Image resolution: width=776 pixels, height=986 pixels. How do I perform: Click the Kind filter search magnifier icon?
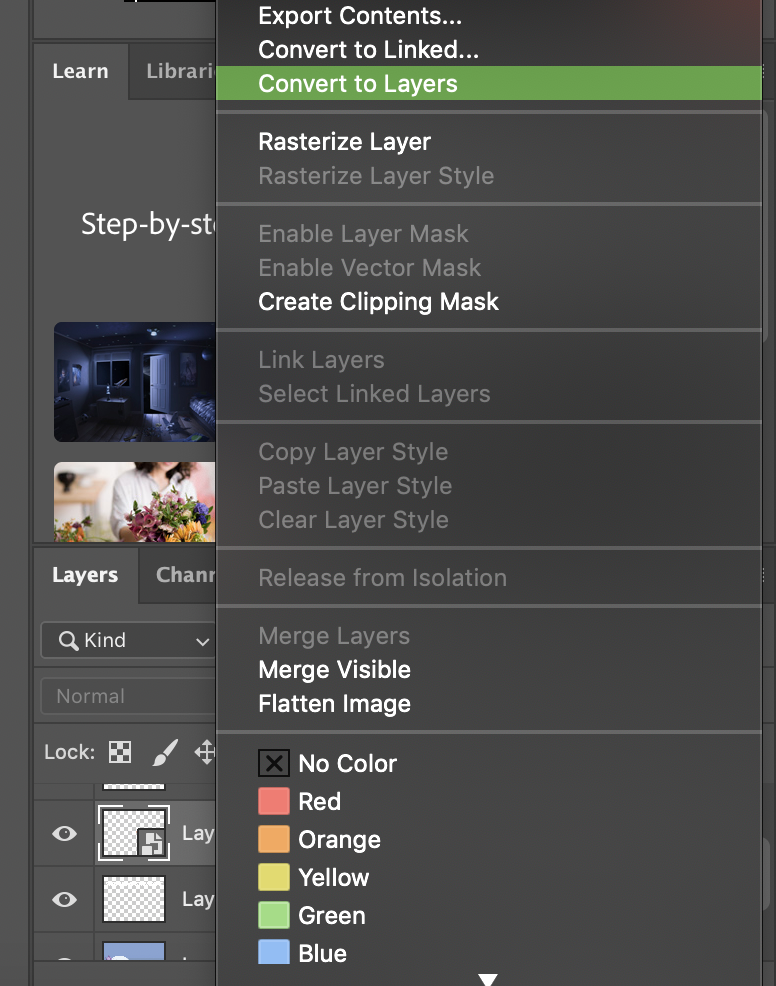point(69,641)
